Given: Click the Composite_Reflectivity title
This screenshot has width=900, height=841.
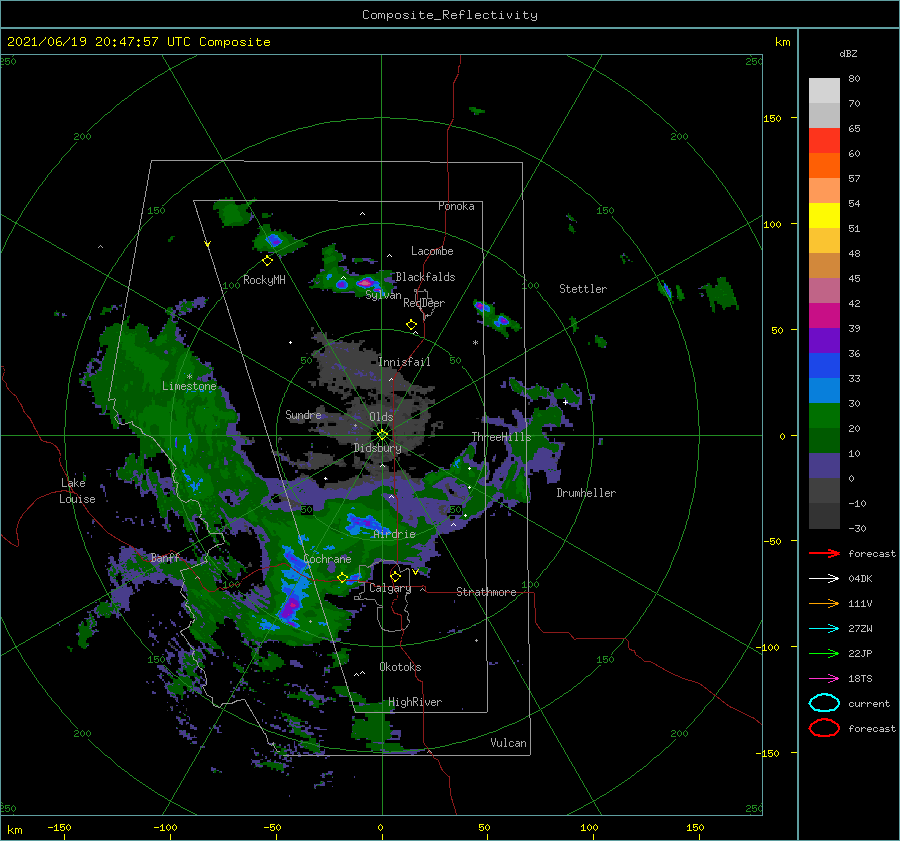Looking at the screenshot, I should tap(449, 15).
